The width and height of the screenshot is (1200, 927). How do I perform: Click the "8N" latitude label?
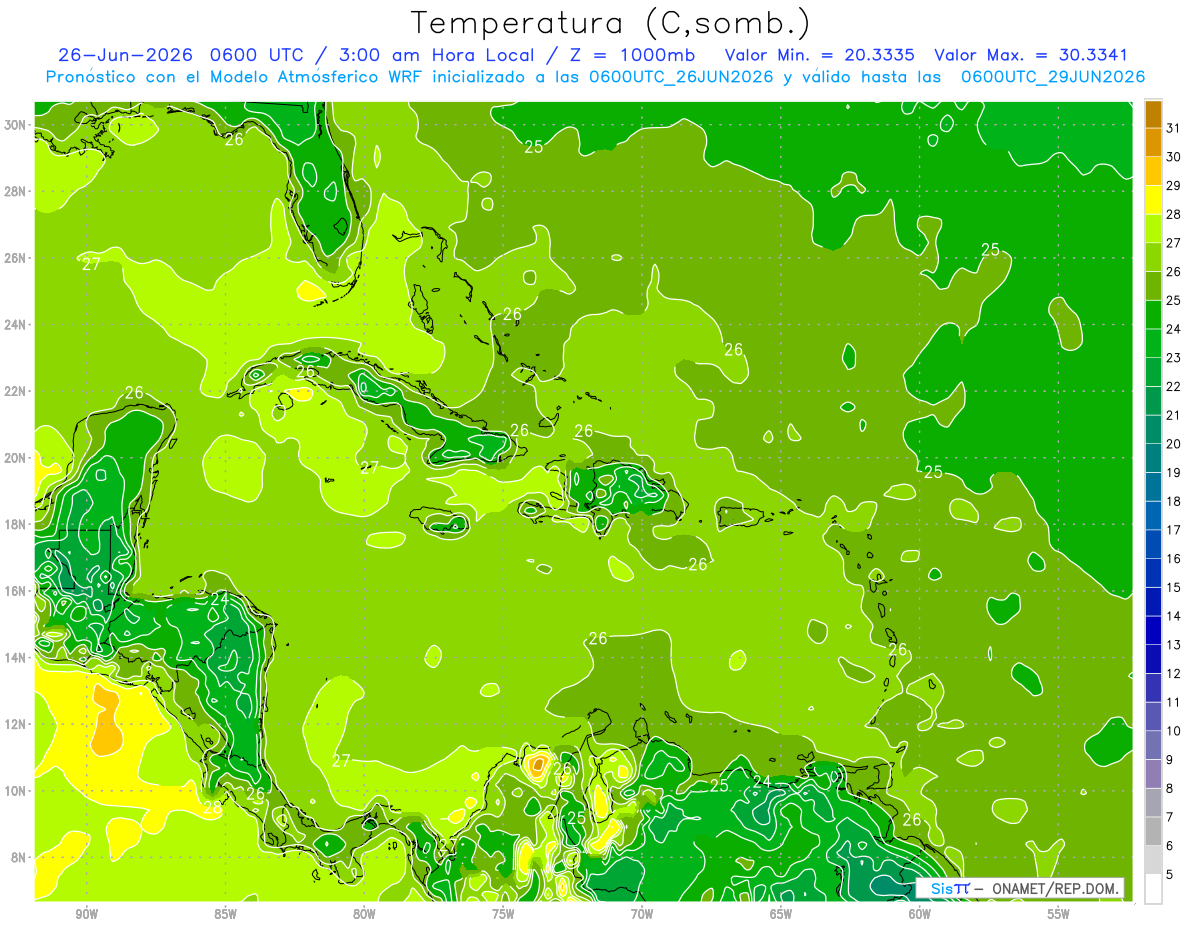[x=19, y=857]
